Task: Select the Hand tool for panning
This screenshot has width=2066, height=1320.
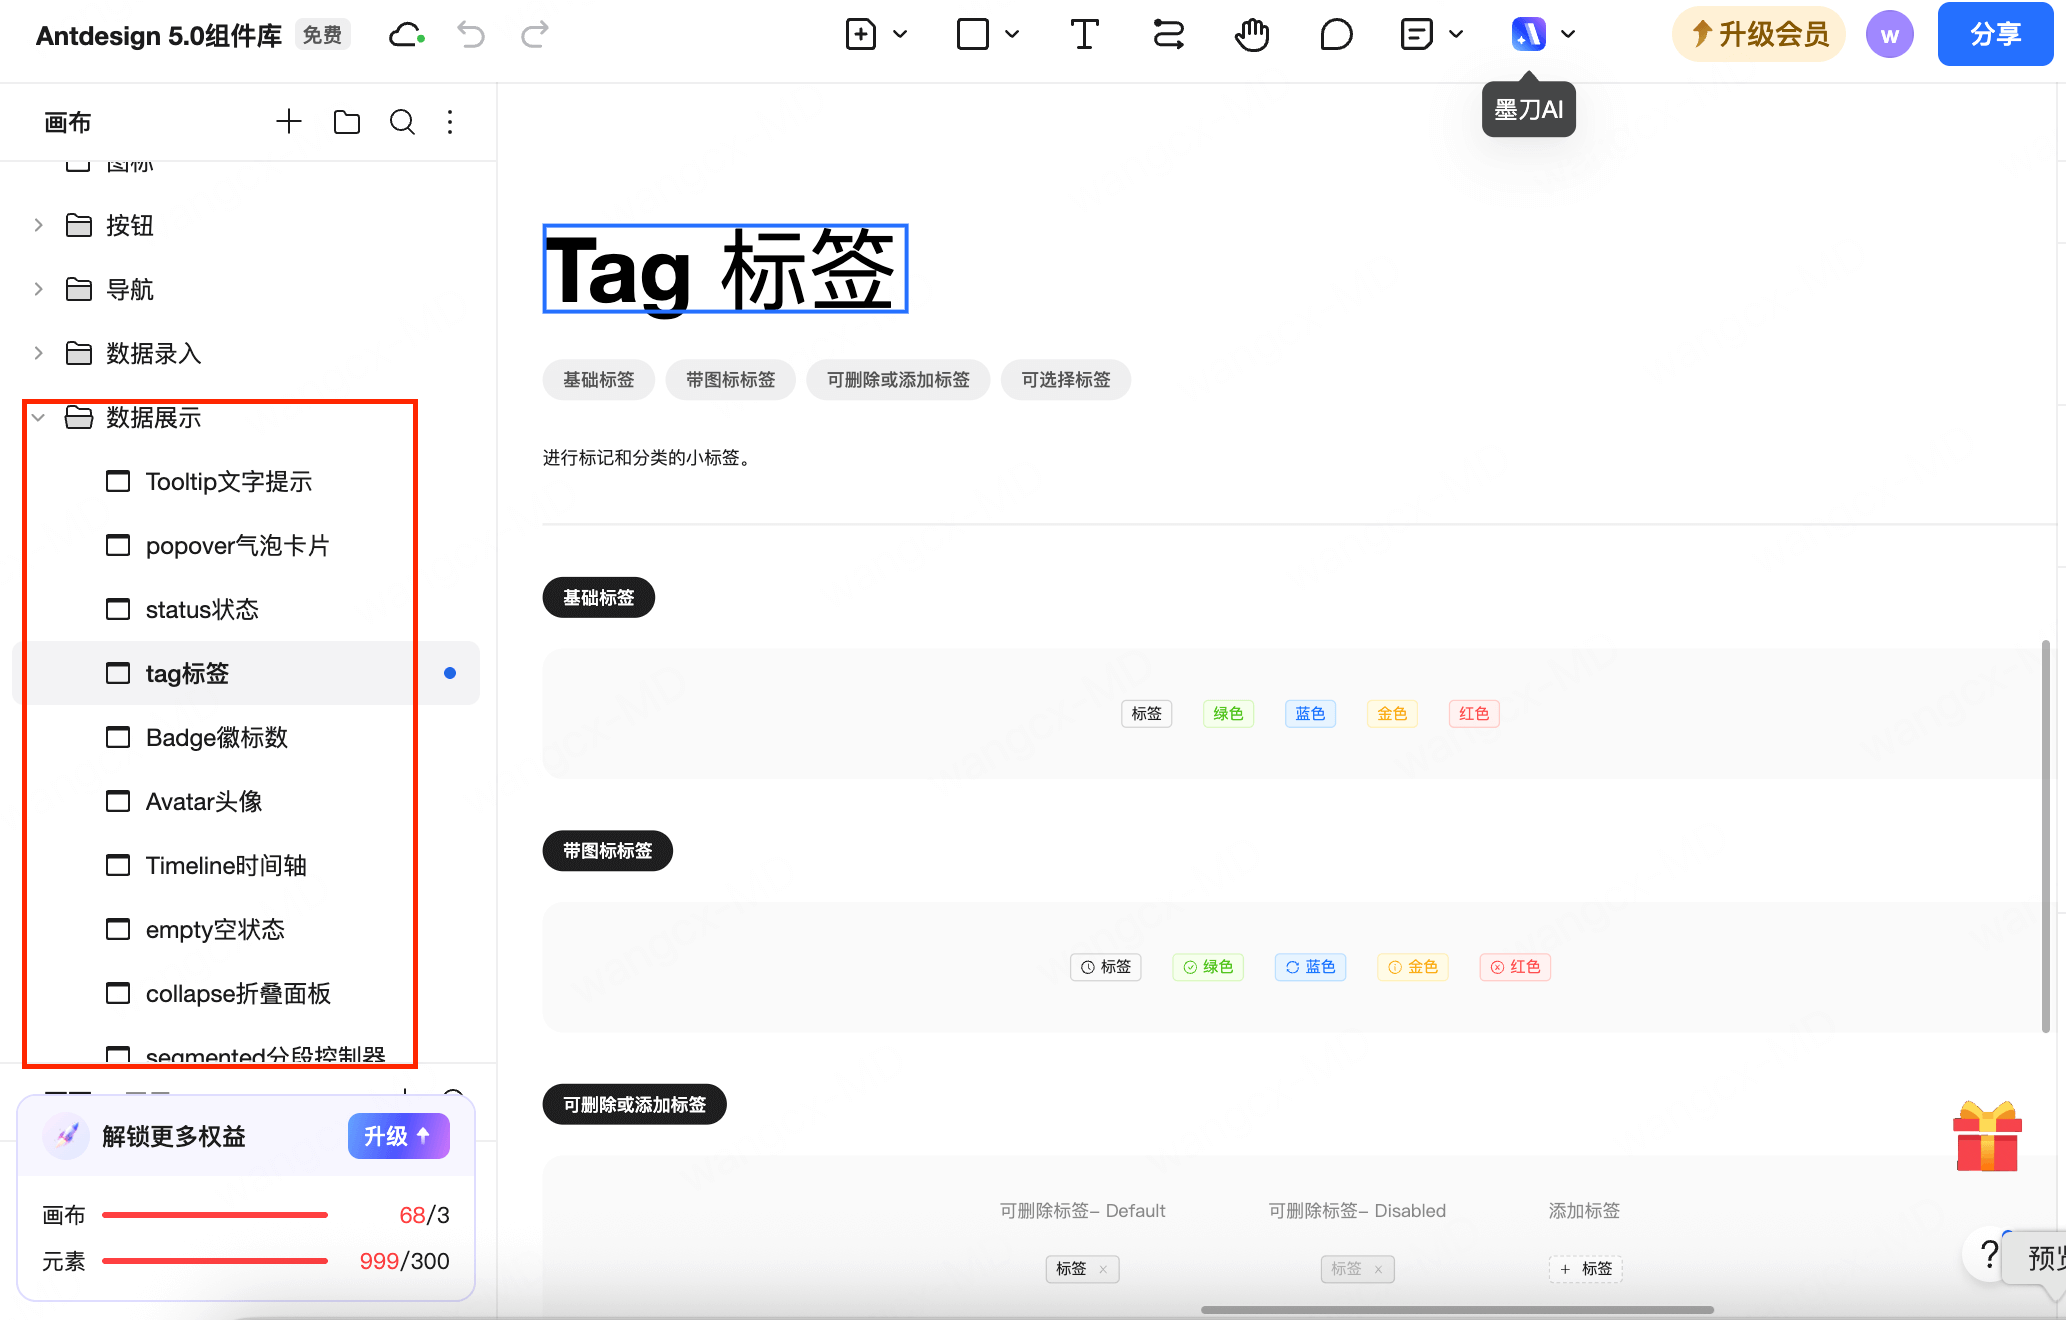Action: click(1252, 33)
